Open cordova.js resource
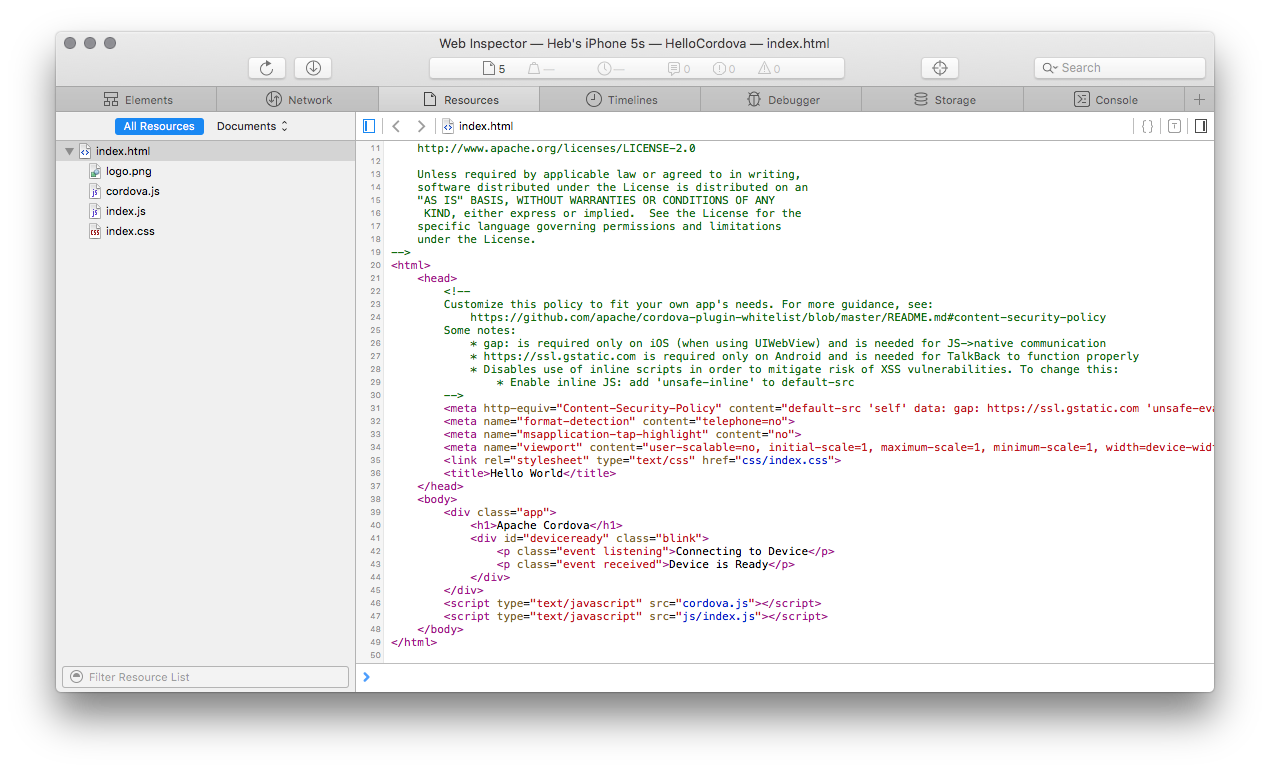The image size is (1270, 772). click(206, 191)
